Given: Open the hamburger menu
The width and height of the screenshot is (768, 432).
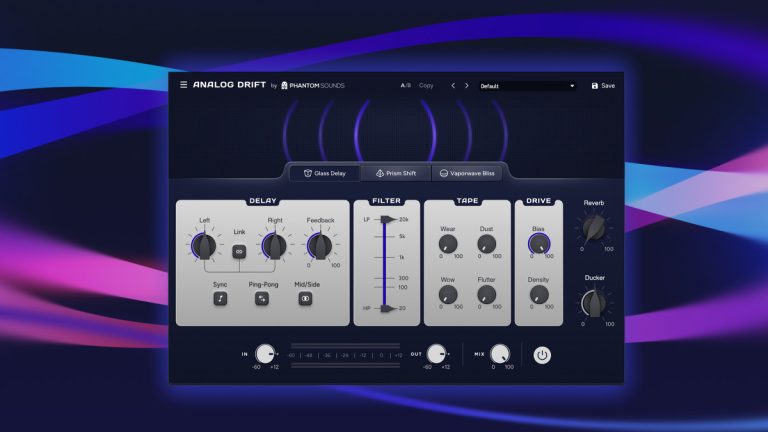Looking at the screenshot, I should [x=183, y=85].
